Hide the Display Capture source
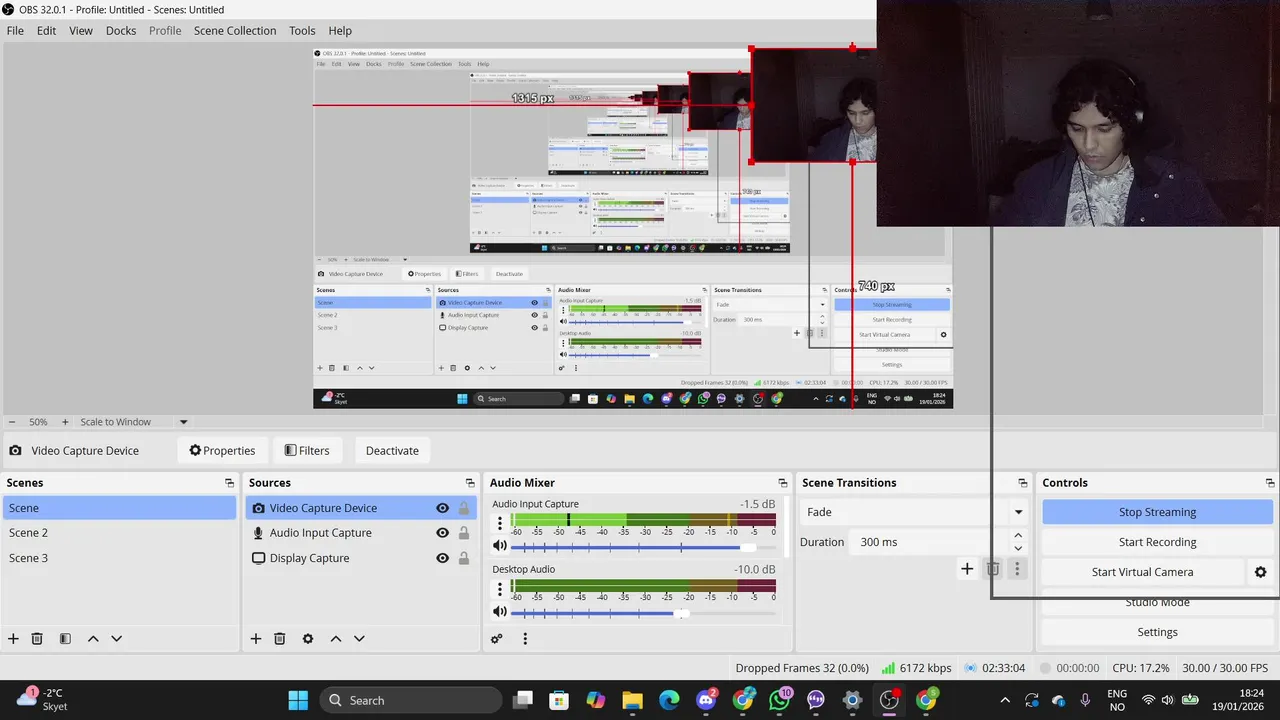This screenshot has width=1280, height=720. coord(442,558)
